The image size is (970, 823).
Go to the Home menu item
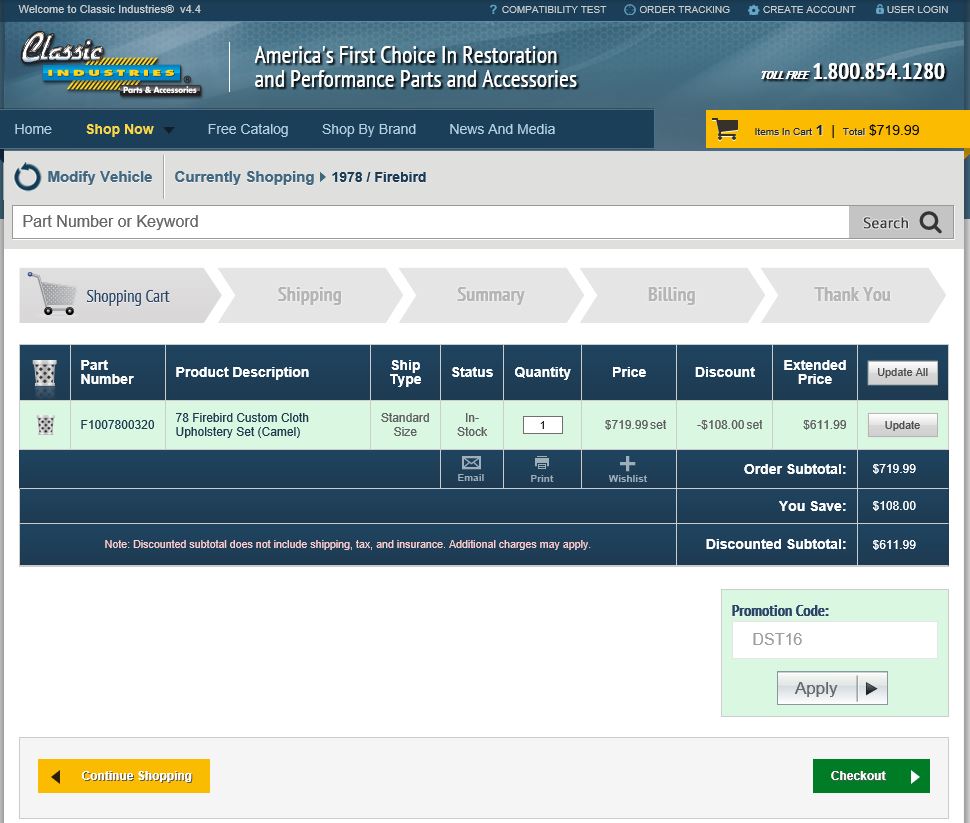pos(33,129)
